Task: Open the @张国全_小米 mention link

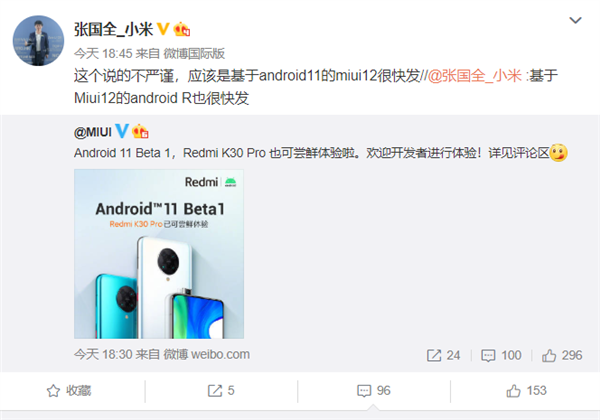Action: point(475,76)
